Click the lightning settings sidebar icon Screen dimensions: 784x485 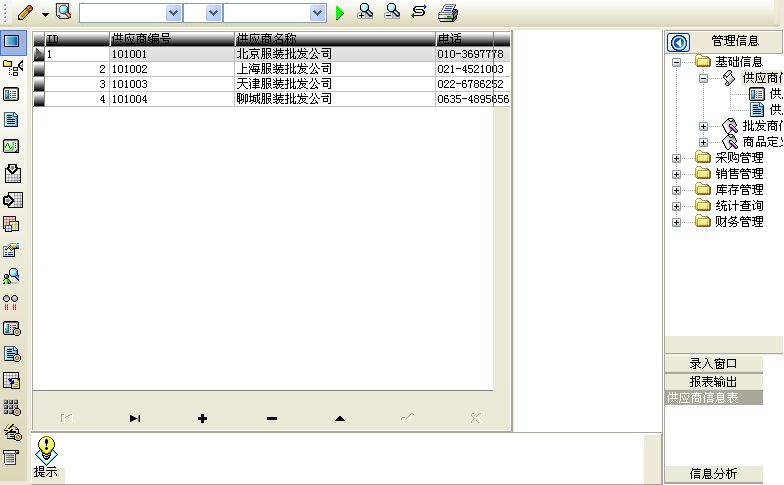12,432
